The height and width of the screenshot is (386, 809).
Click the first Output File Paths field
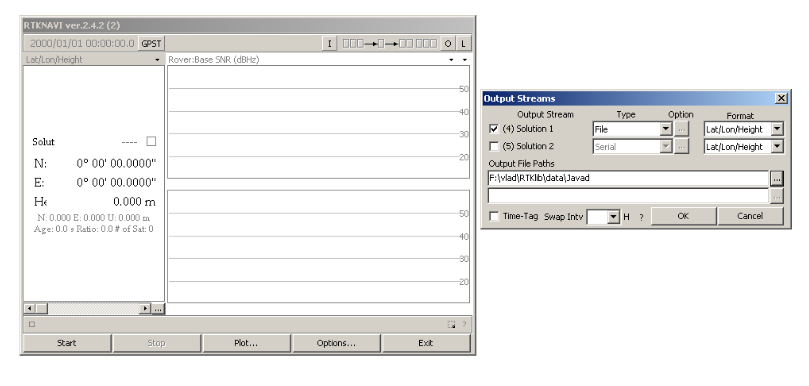(628, 179)
